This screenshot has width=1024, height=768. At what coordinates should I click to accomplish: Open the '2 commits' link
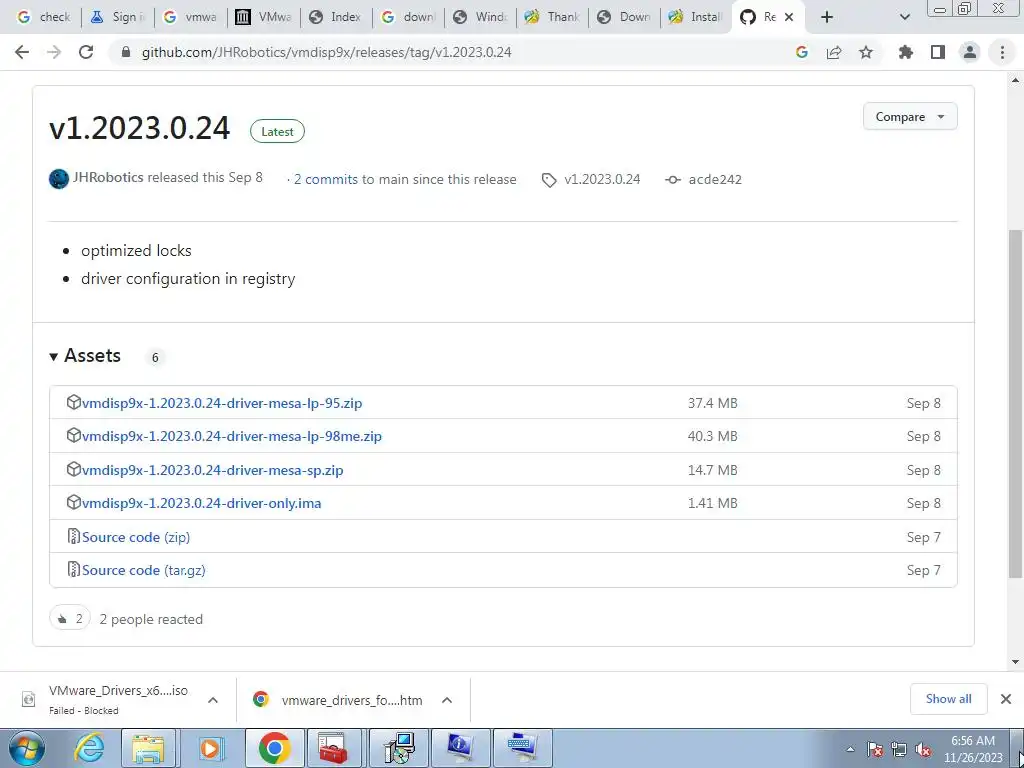click(x=326, y=180)
